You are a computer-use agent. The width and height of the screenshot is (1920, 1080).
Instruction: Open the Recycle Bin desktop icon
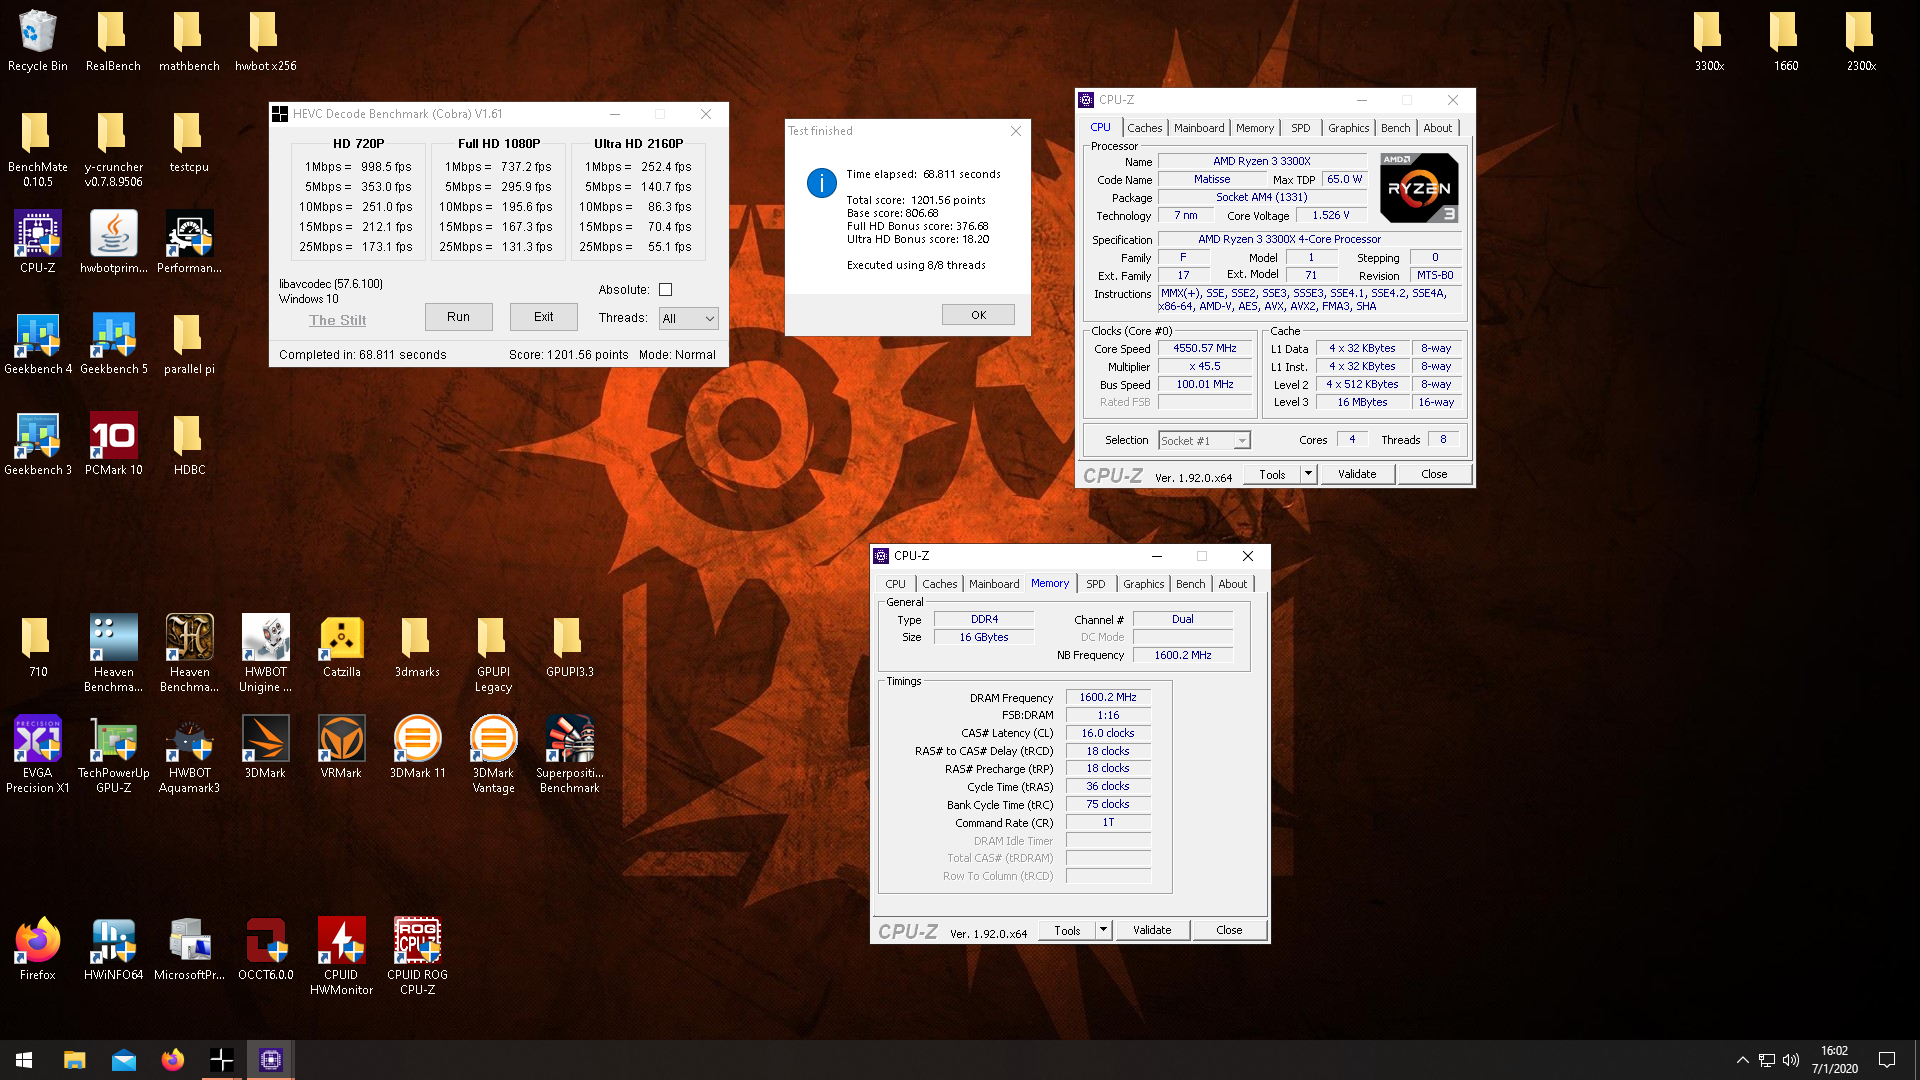38,40
